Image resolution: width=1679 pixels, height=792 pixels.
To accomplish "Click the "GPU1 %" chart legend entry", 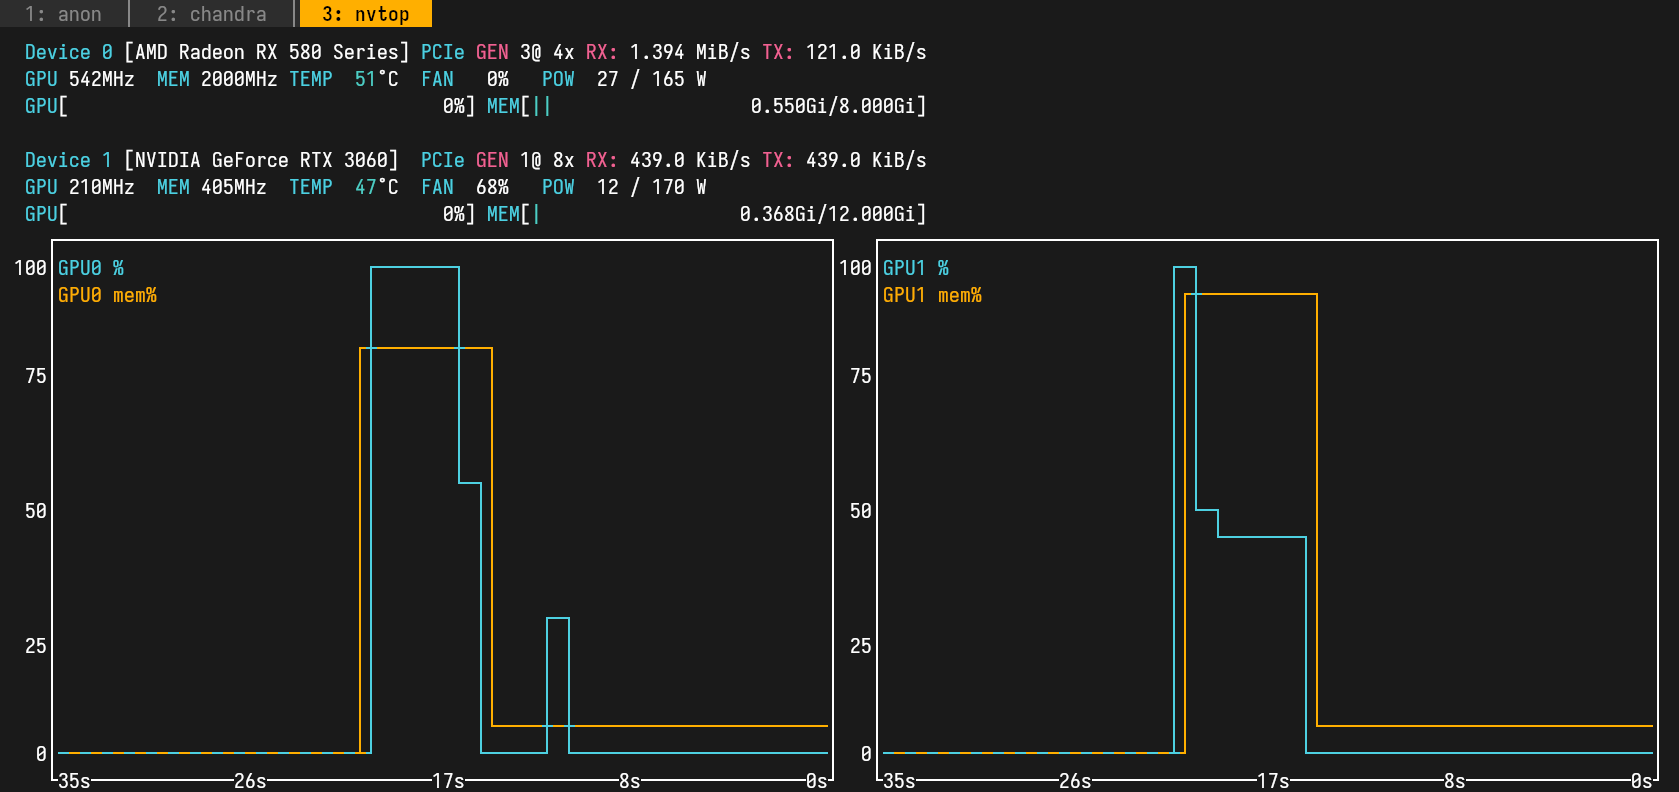I will click(x=916, y=268).
